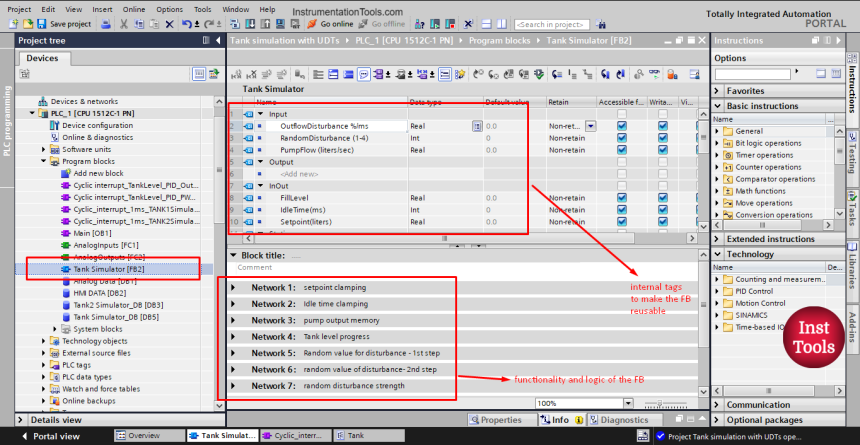Click the padlock protection icon in block toolbar
860x445 pixels.
(671, 74)
